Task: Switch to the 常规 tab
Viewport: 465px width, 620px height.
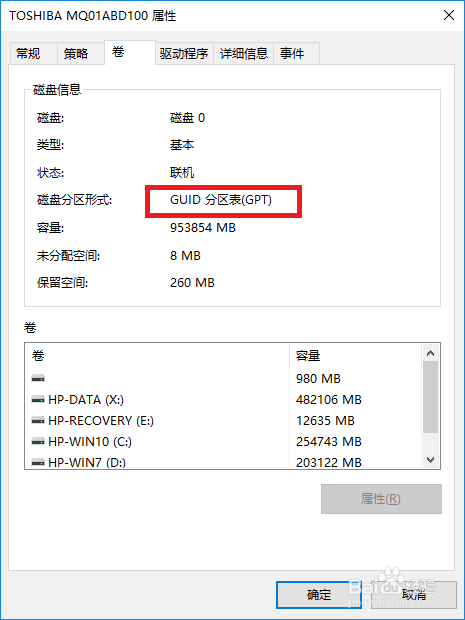Action: [x=34, y=53]
